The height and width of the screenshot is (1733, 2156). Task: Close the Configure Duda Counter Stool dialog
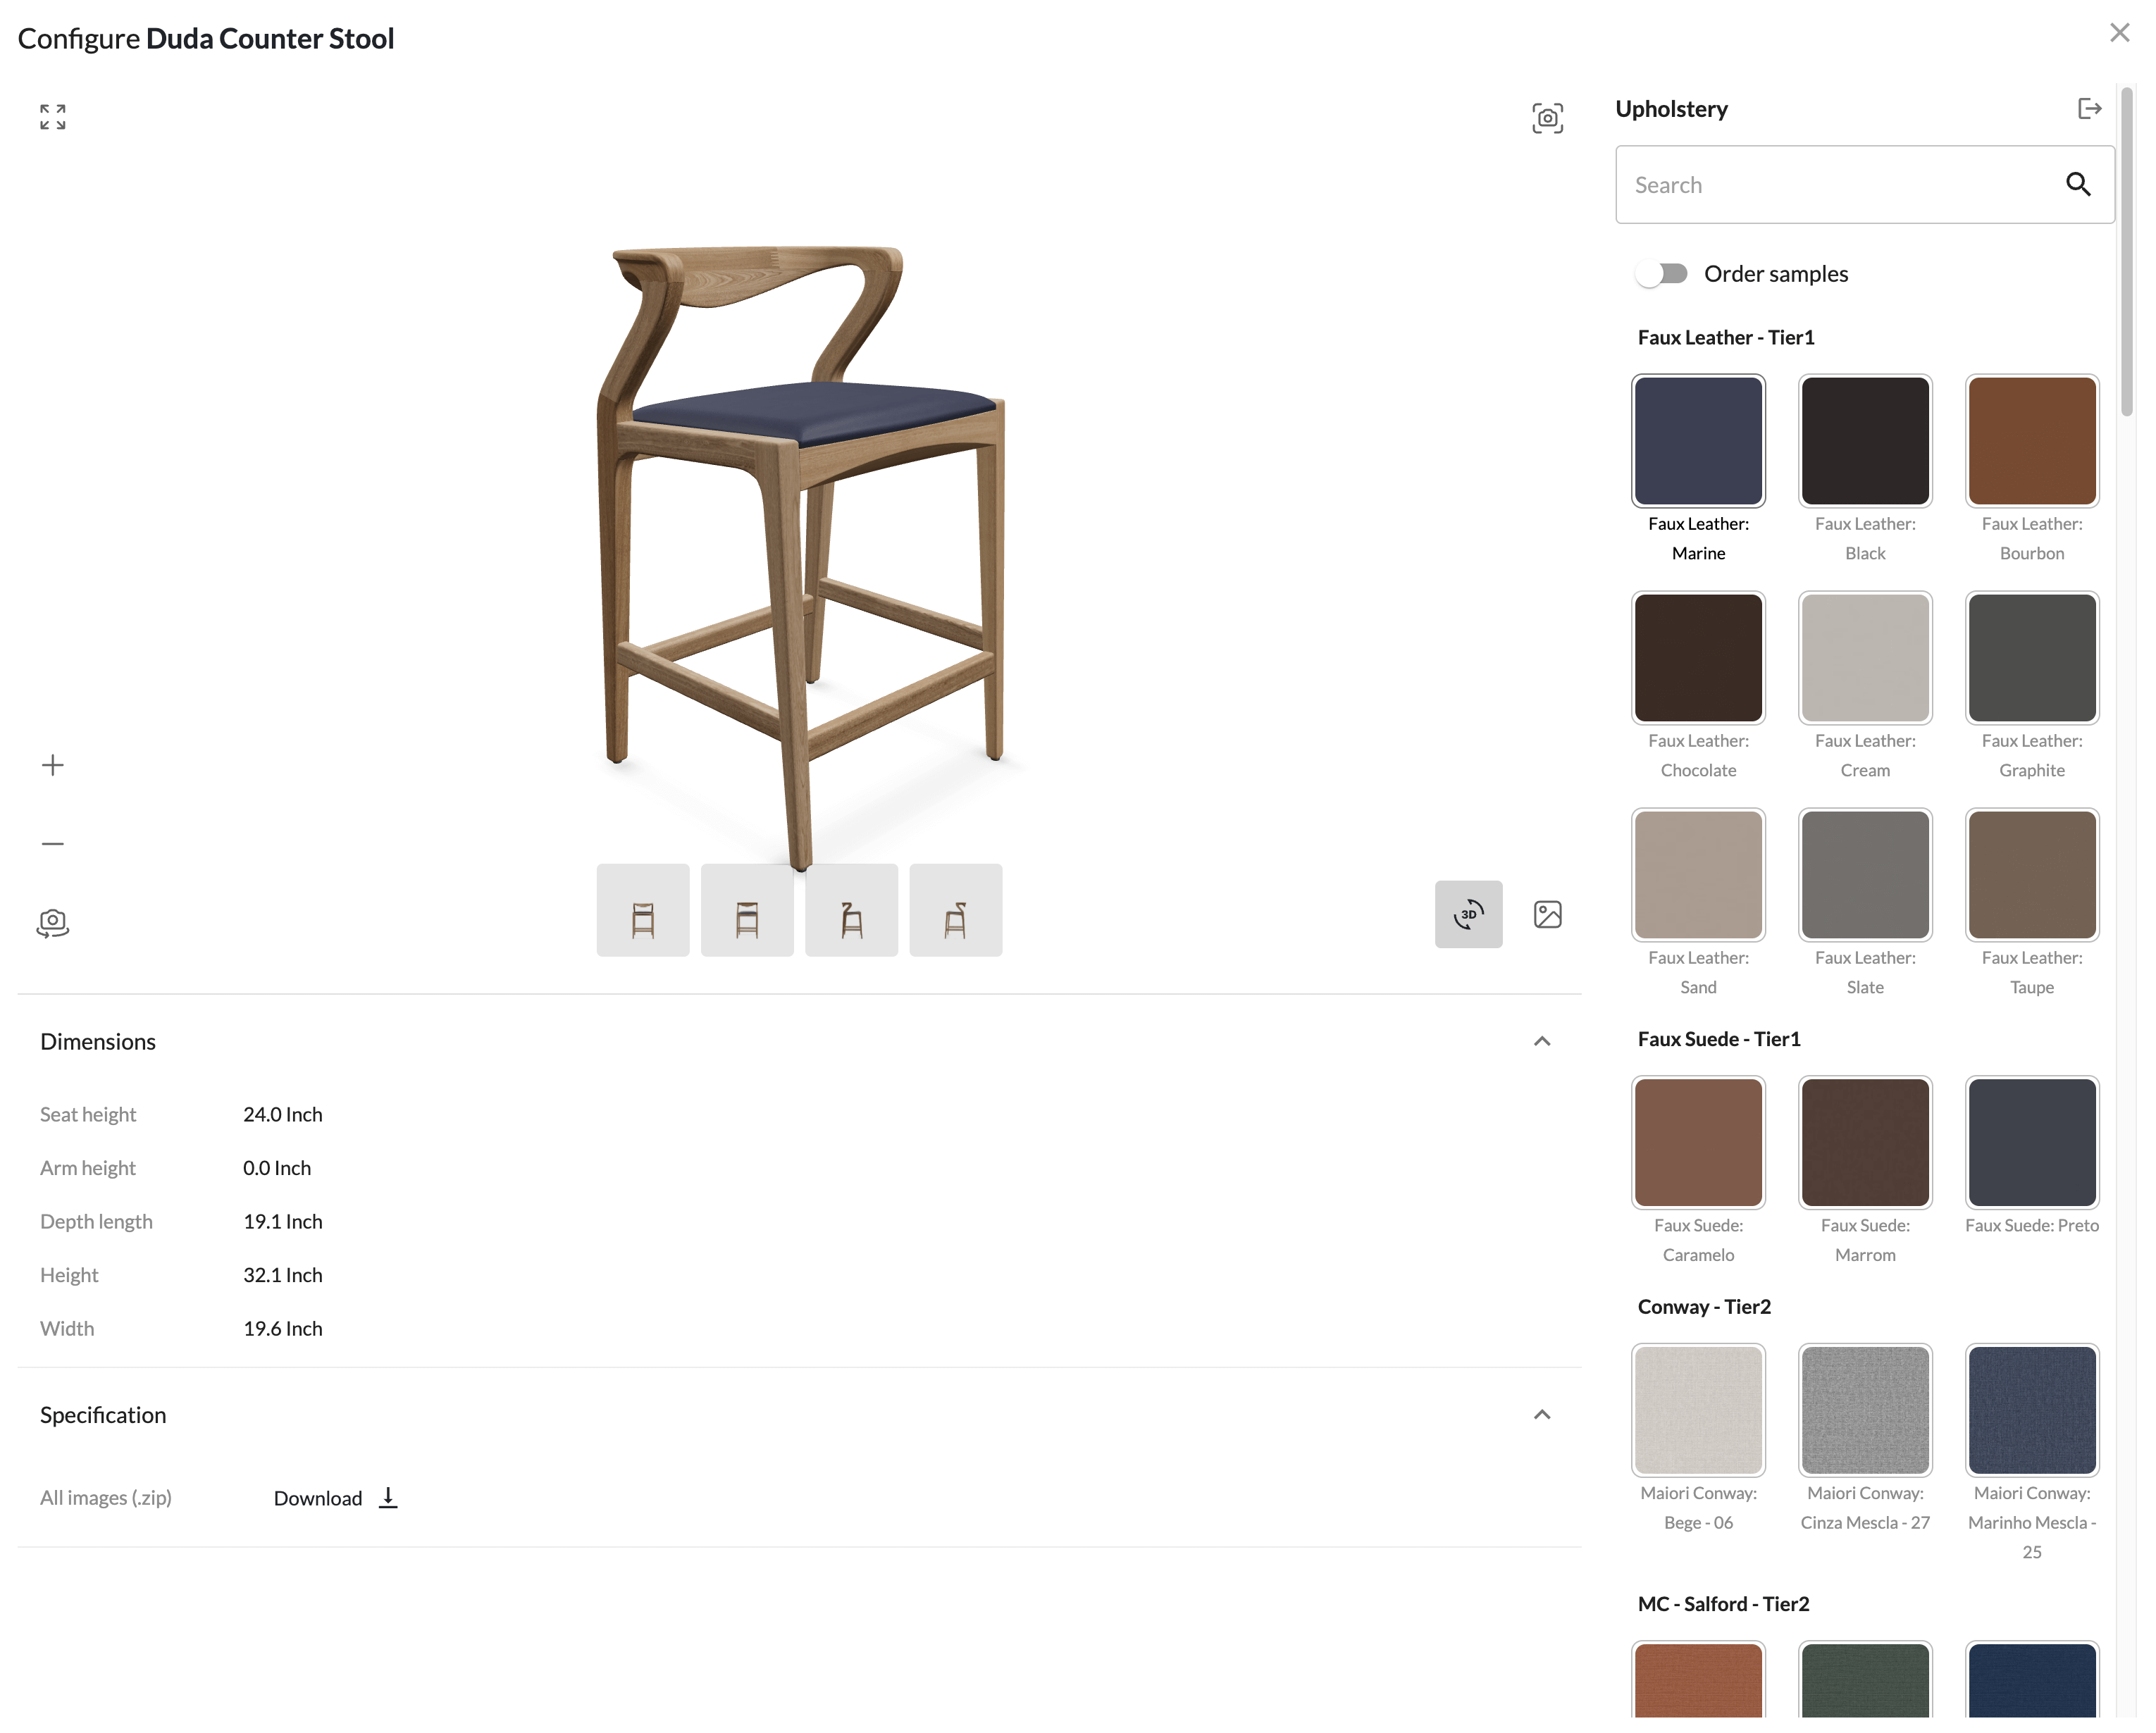[2118, 33]
